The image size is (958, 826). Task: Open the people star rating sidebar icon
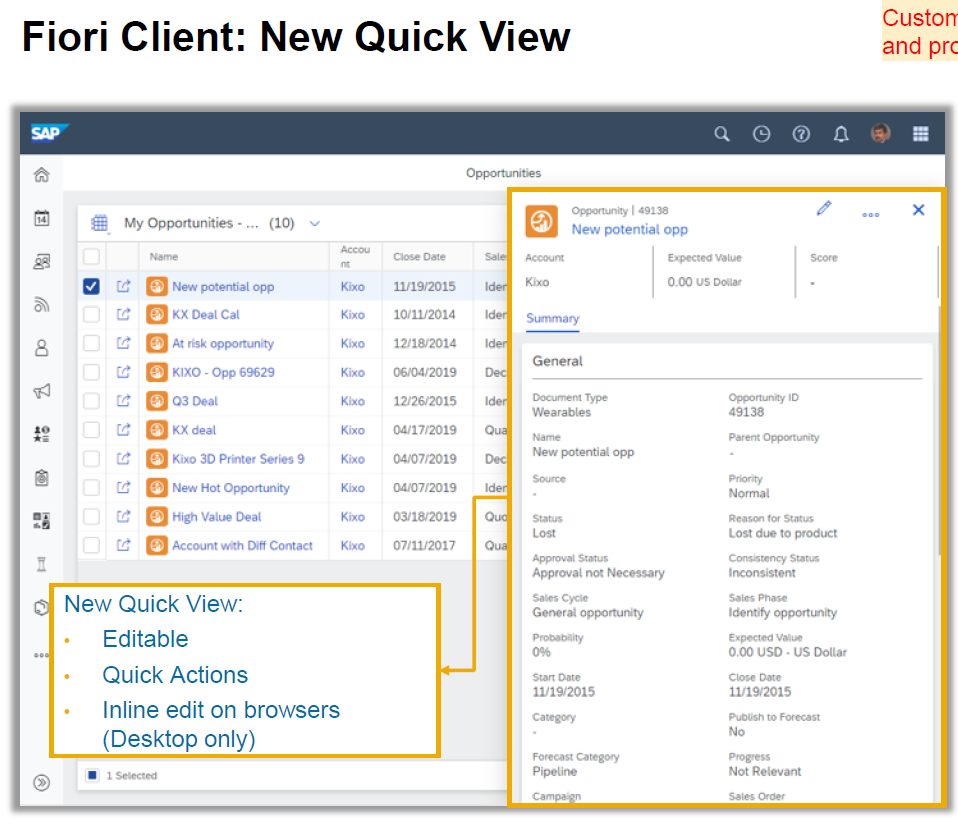click(x=42, y=434)
